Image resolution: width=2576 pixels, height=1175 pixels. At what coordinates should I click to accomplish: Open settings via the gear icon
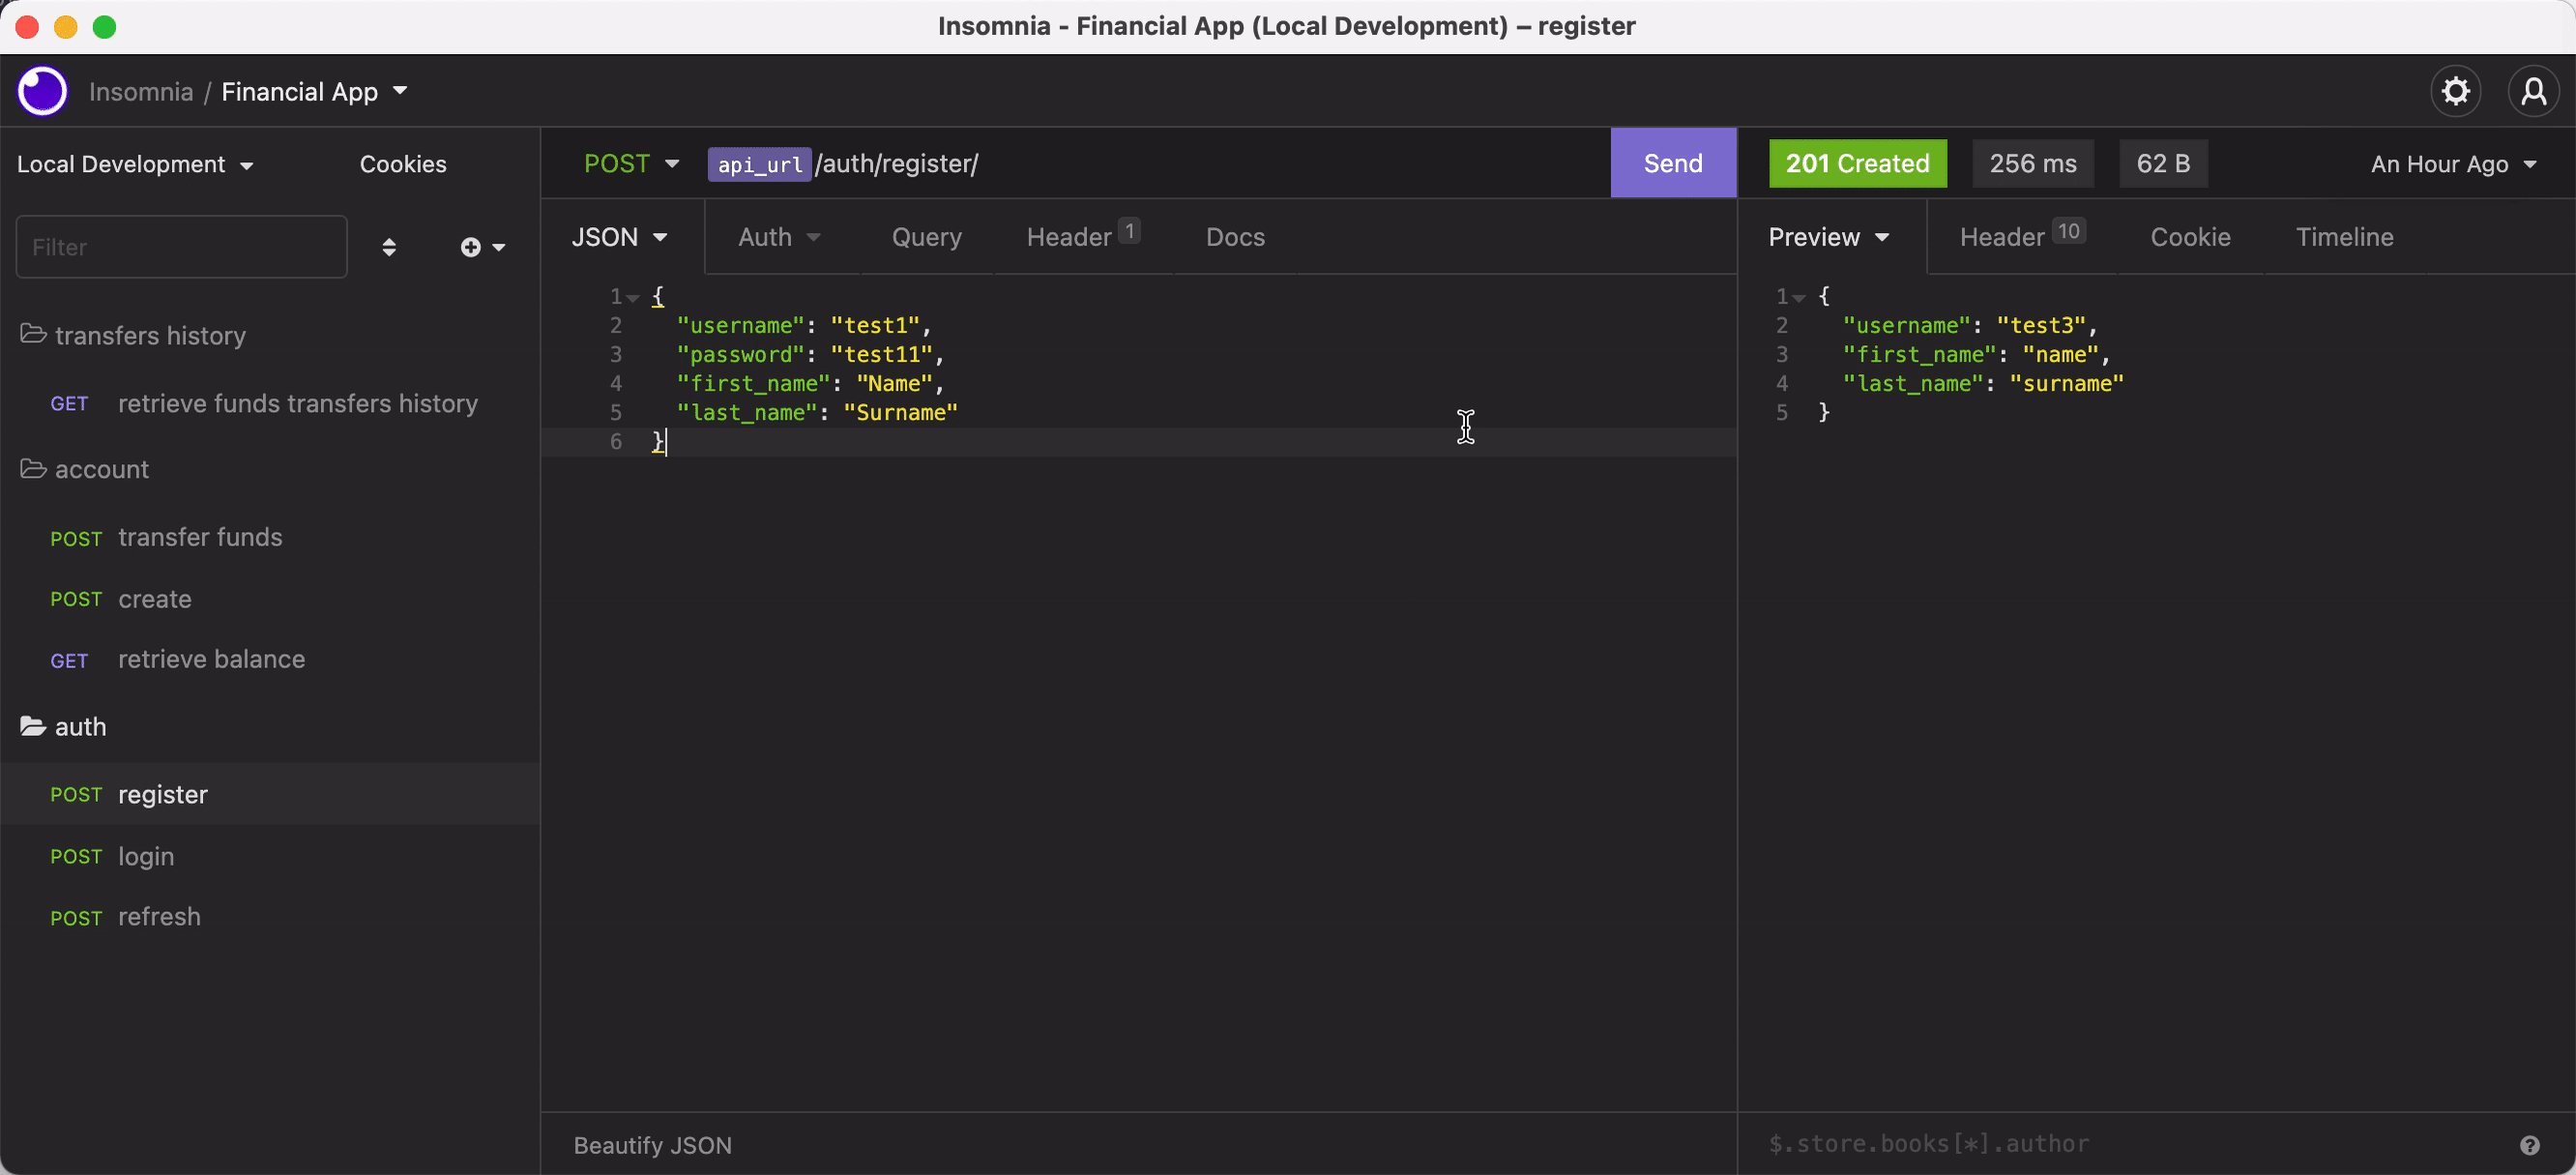pyautogui.click(x=2455, y=91)
